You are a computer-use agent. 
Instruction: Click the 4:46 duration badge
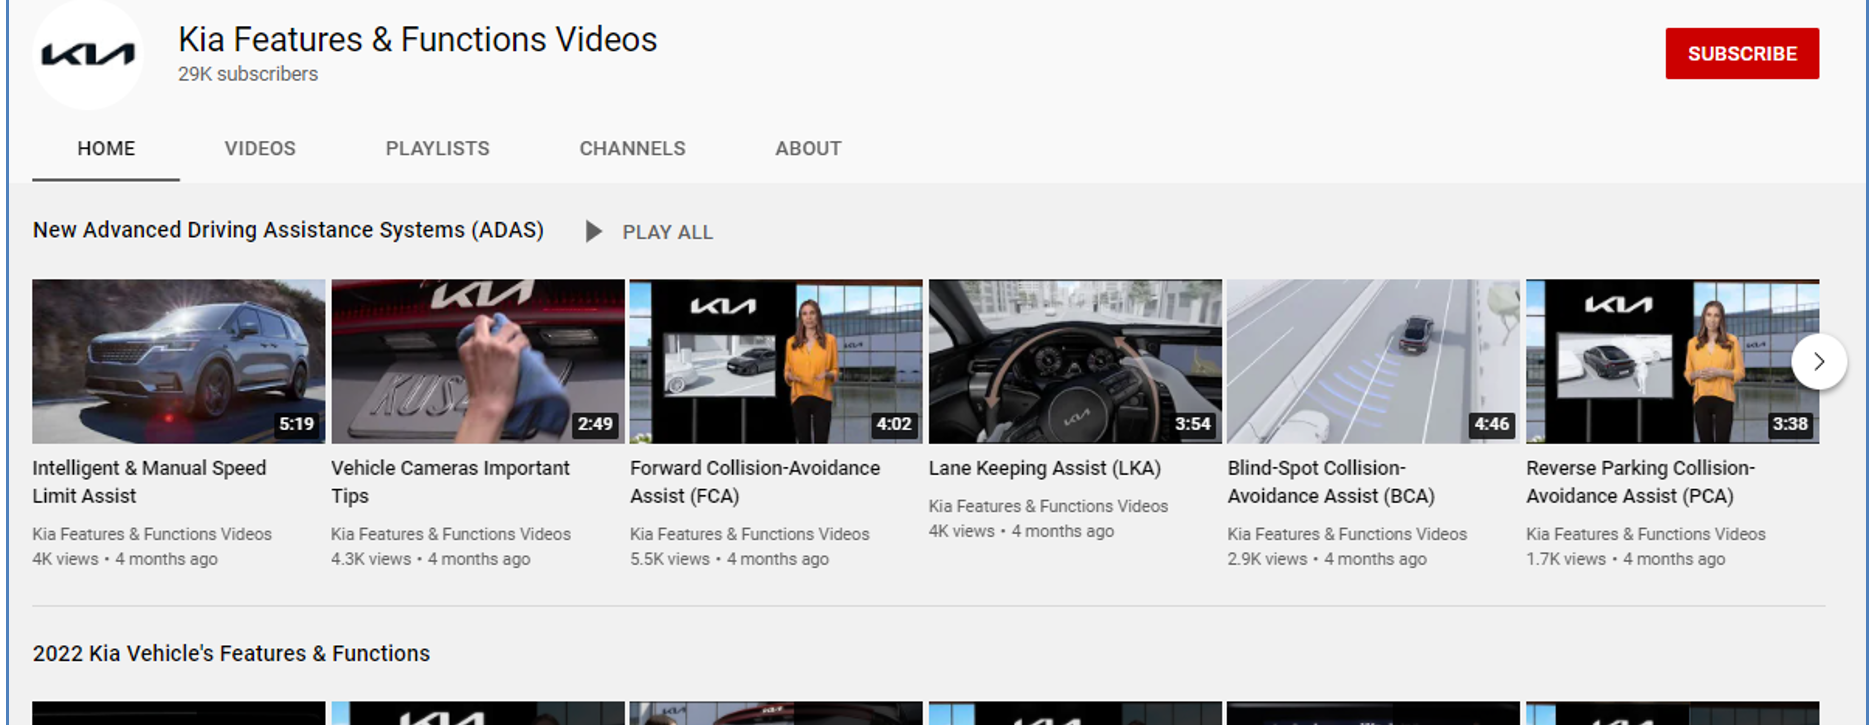[1491, 424]
